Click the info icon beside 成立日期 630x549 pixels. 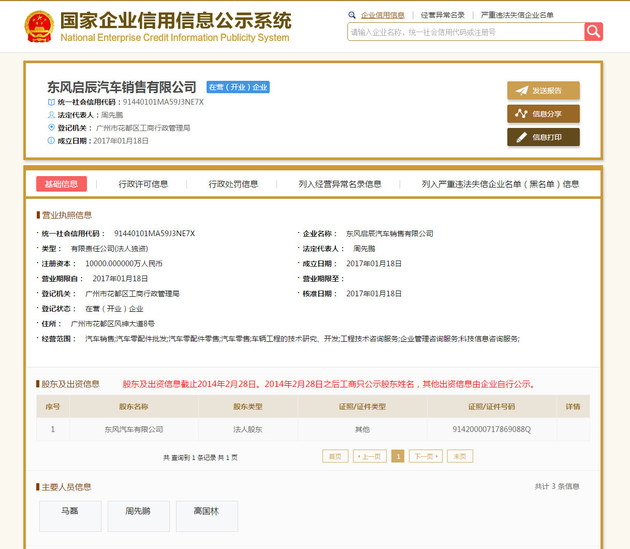51,141
